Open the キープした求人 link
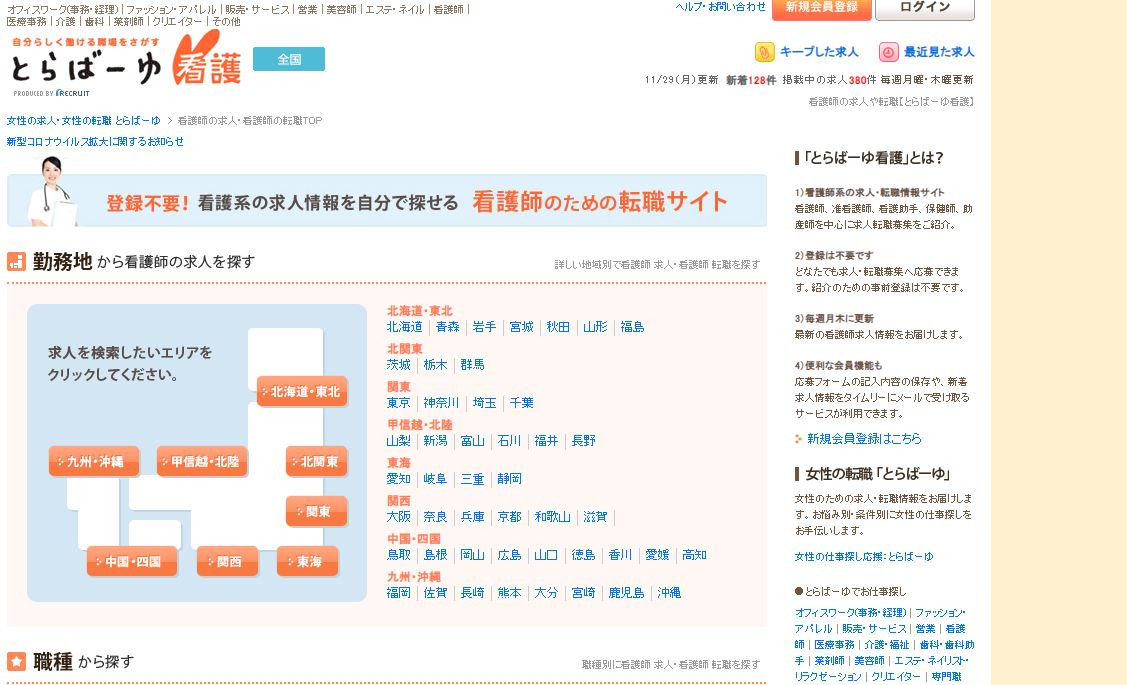The height and width of the screenshot is (685, 1127). 819,52
